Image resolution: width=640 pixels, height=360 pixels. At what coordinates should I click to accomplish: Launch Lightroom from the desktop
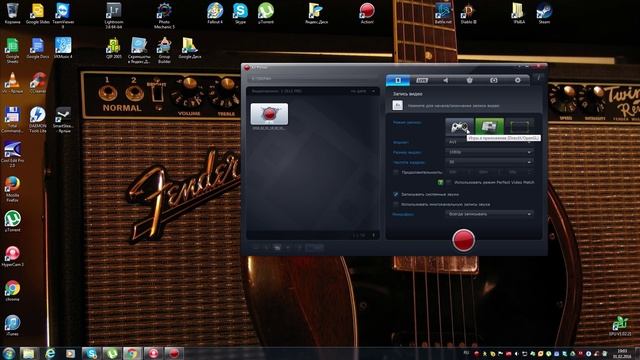[x=114, y=15]
